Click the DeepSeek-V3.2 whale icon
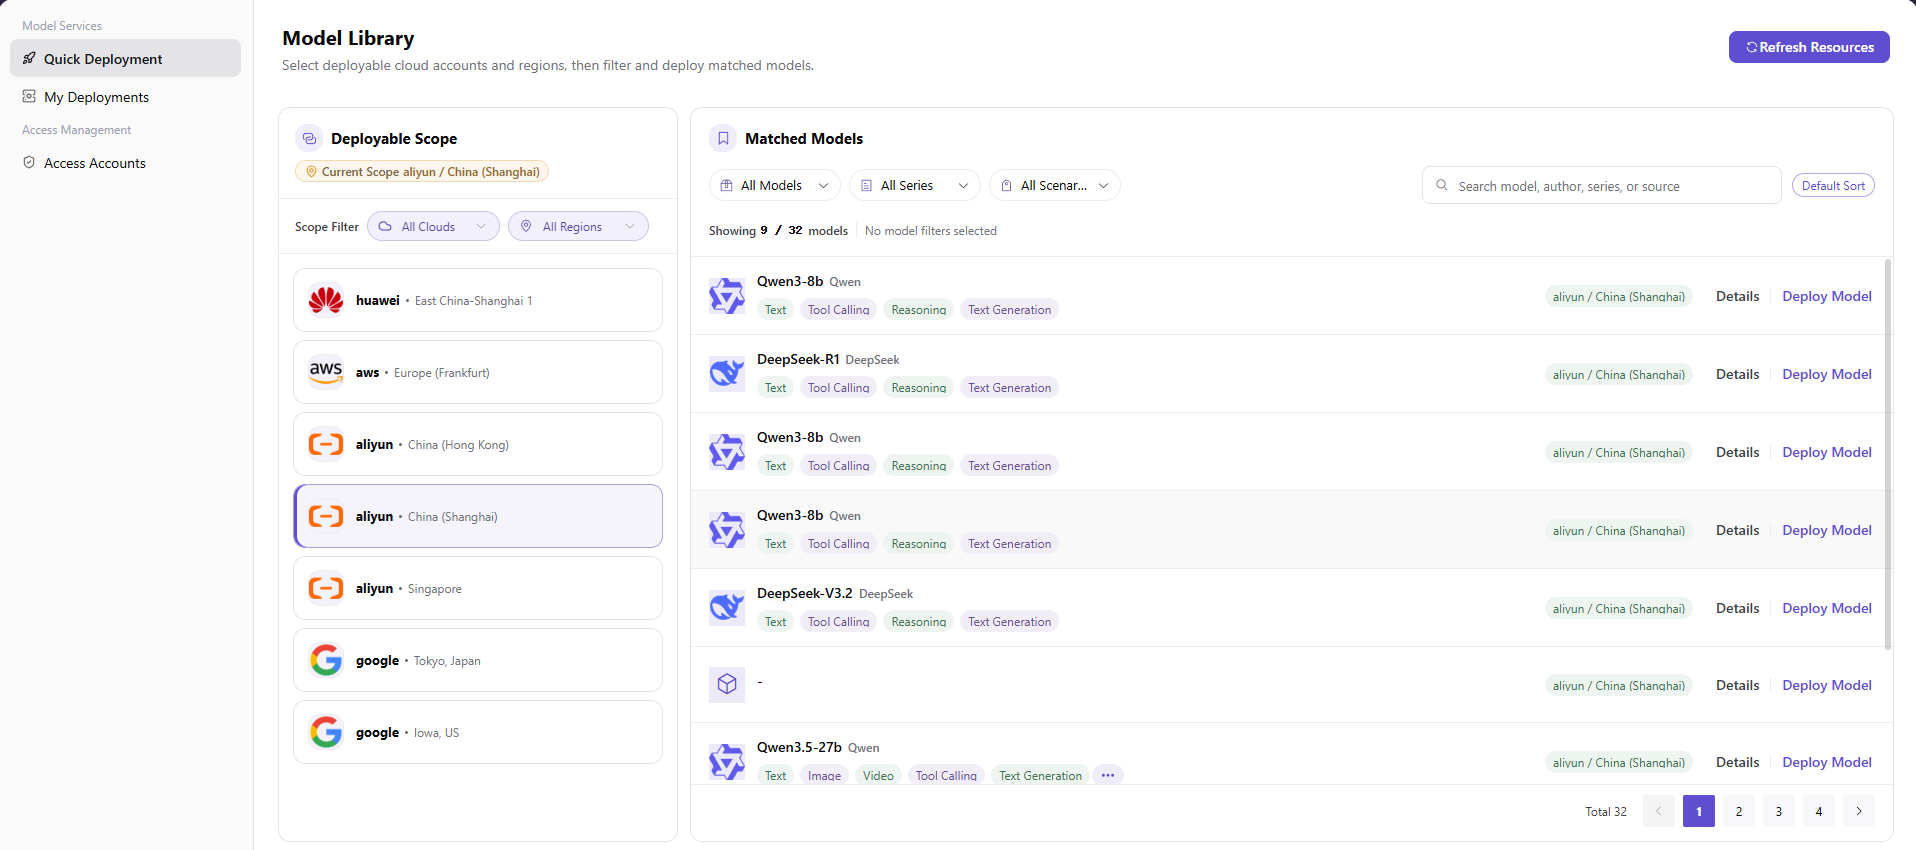This screenshot has height=850, width=1916. click(727, 608)
